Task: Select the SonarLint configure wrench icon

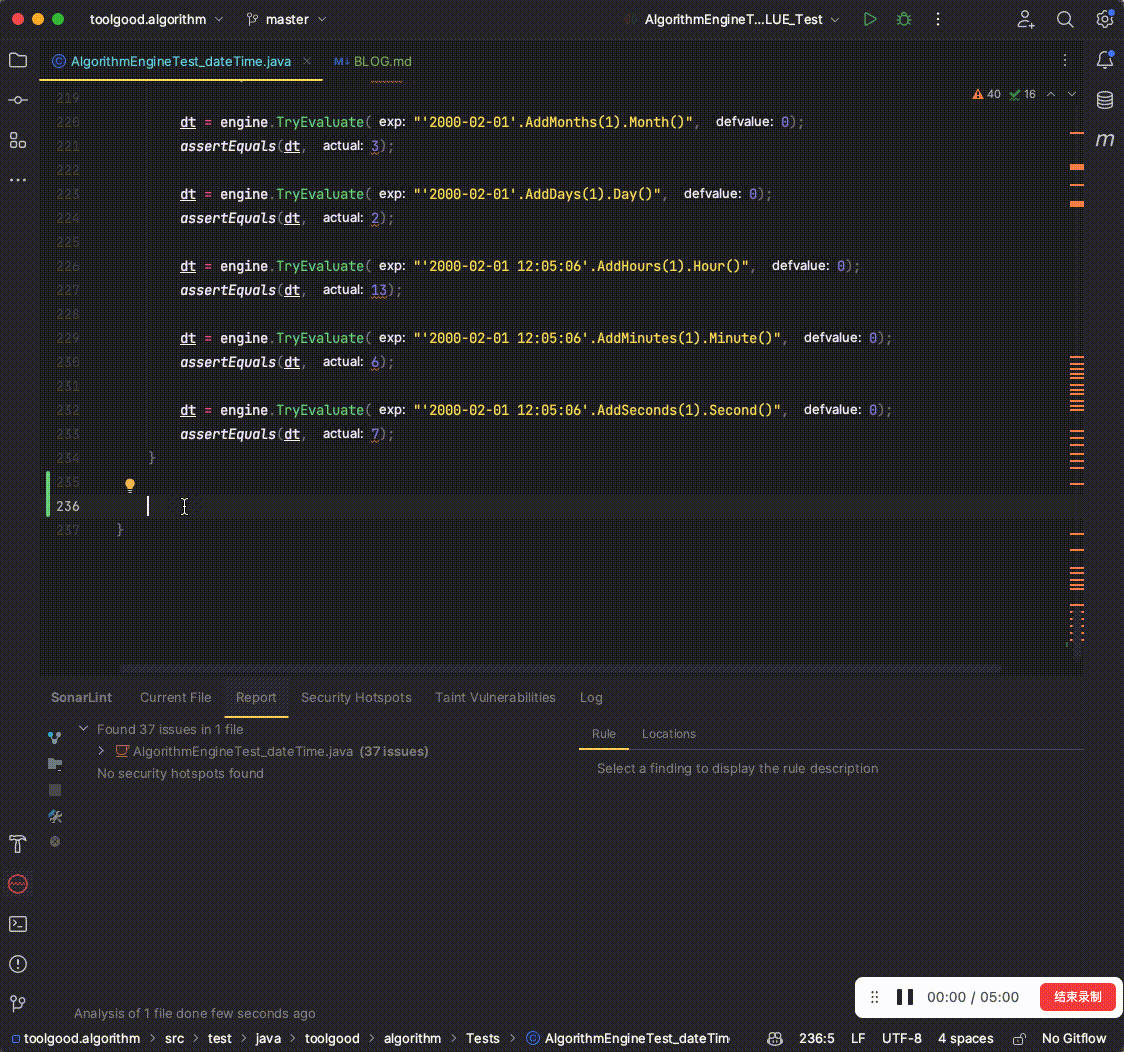Action: 55,816
